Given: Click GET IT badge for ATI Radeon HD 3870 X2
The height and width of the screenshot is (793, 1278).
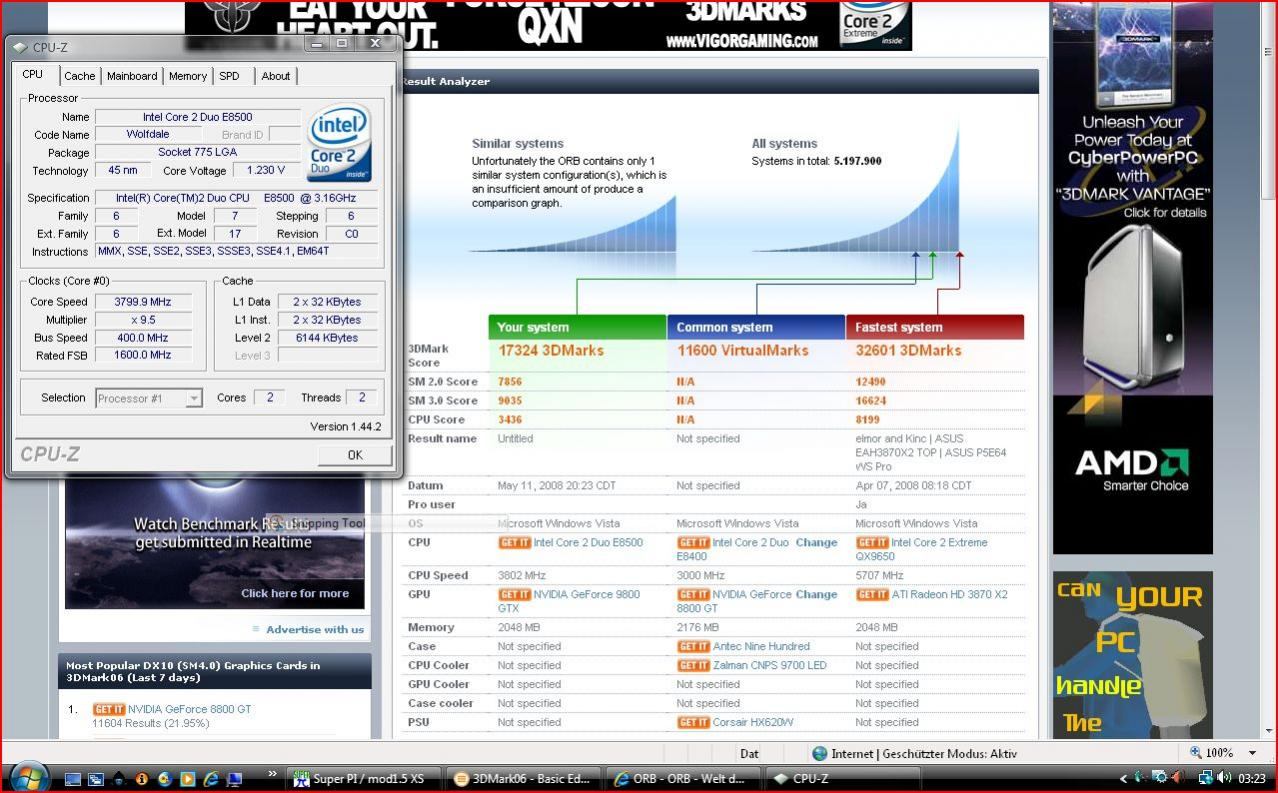Looking at the screenshot, I should pyautogui.click(x=872, y=594).
